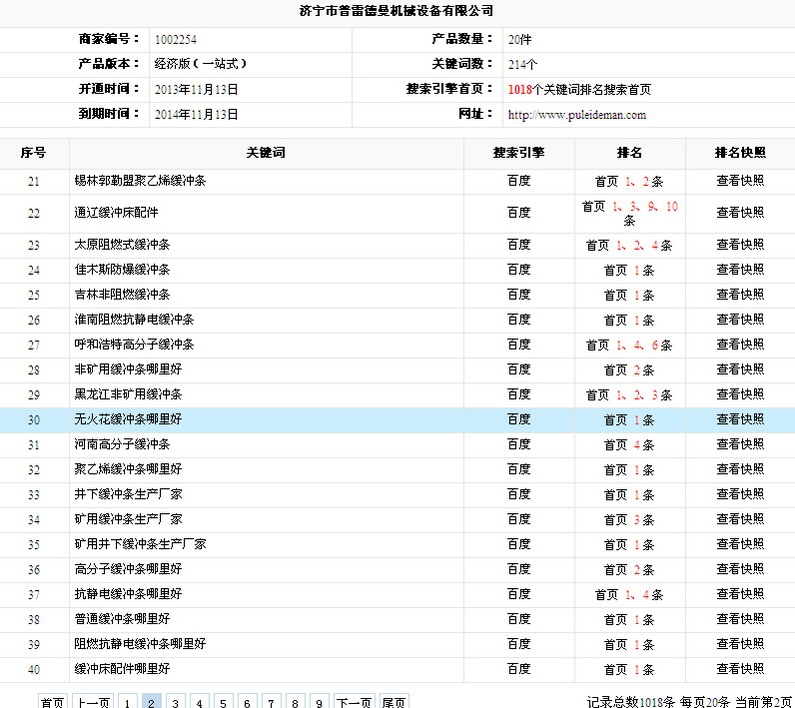The image size is (795, 708).
Task: Select keyword 普通缓冲条哪里好
Action: pos(122,619)
